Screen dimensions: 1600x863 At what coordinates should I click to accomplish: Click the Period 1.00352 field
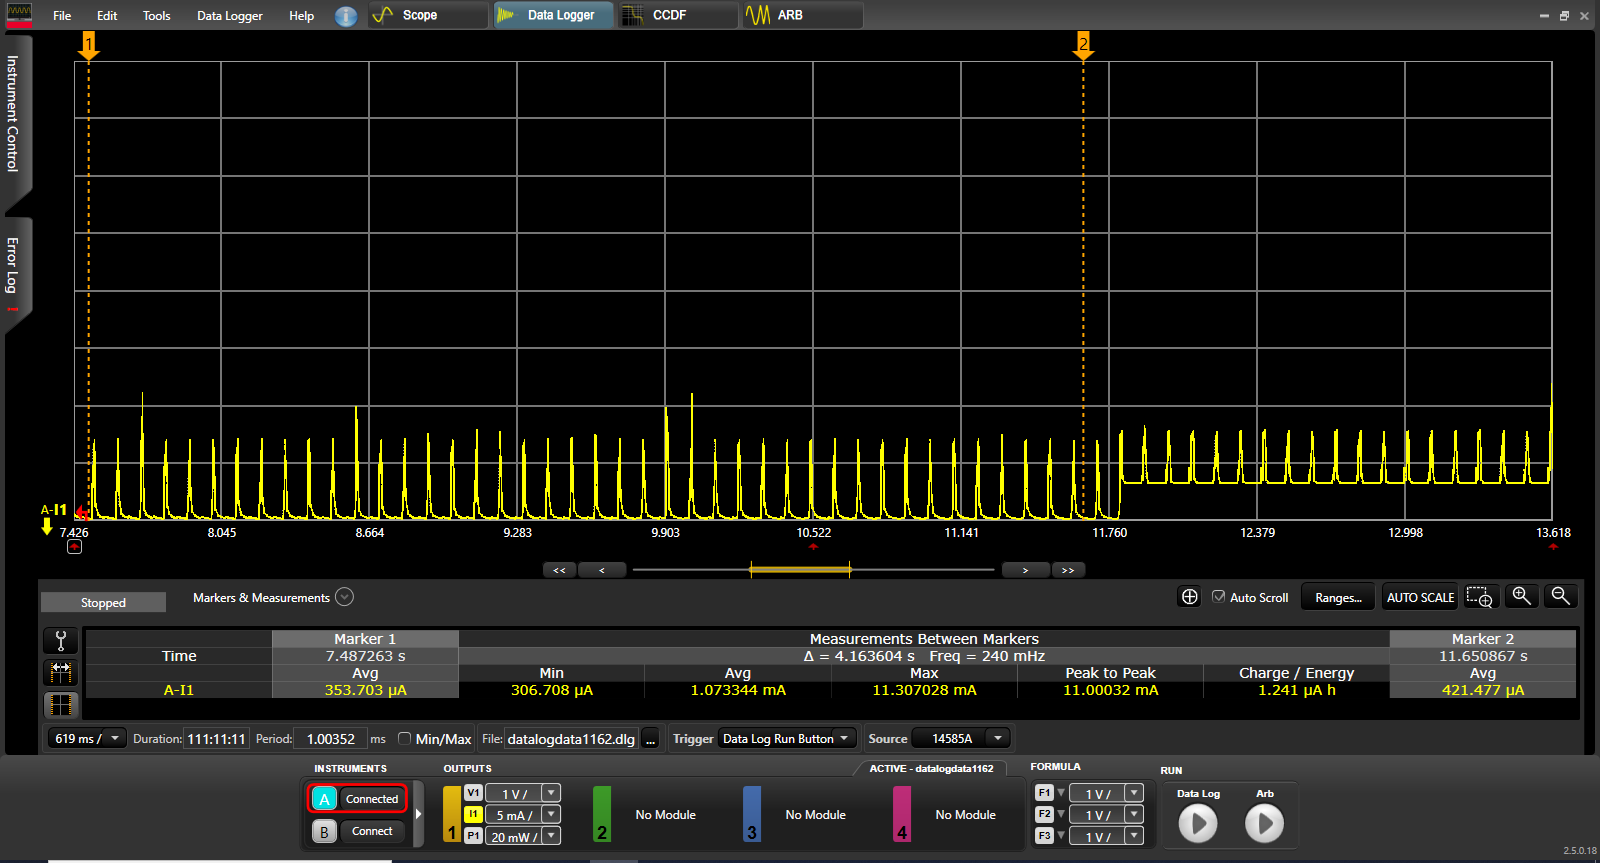(x=332, y=739)
